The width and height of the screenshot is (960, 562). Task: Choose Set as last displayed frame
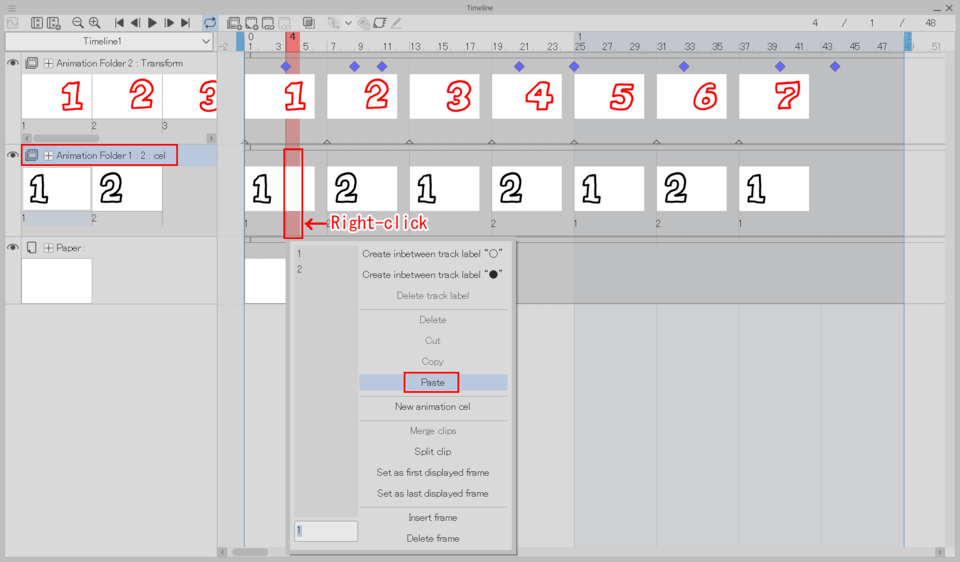(x=433, y=493)
